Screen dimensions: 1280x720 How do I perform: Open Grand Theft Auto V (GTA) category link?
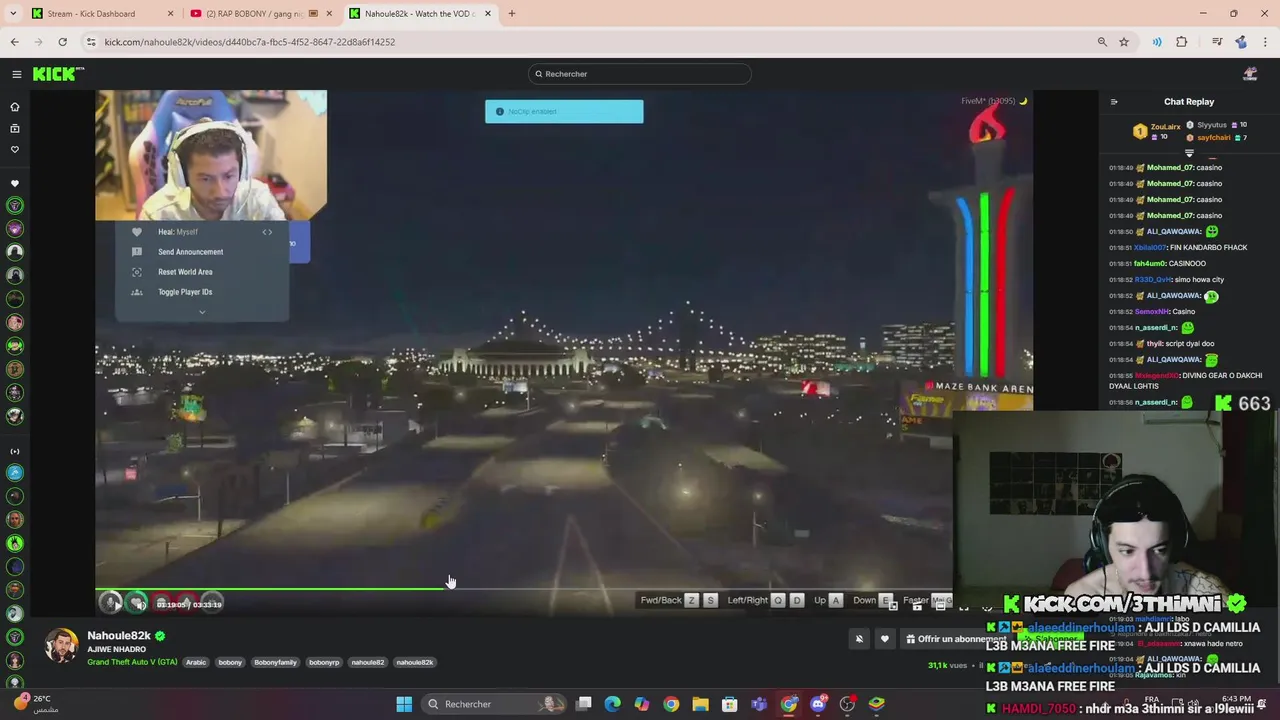[132, 662]
